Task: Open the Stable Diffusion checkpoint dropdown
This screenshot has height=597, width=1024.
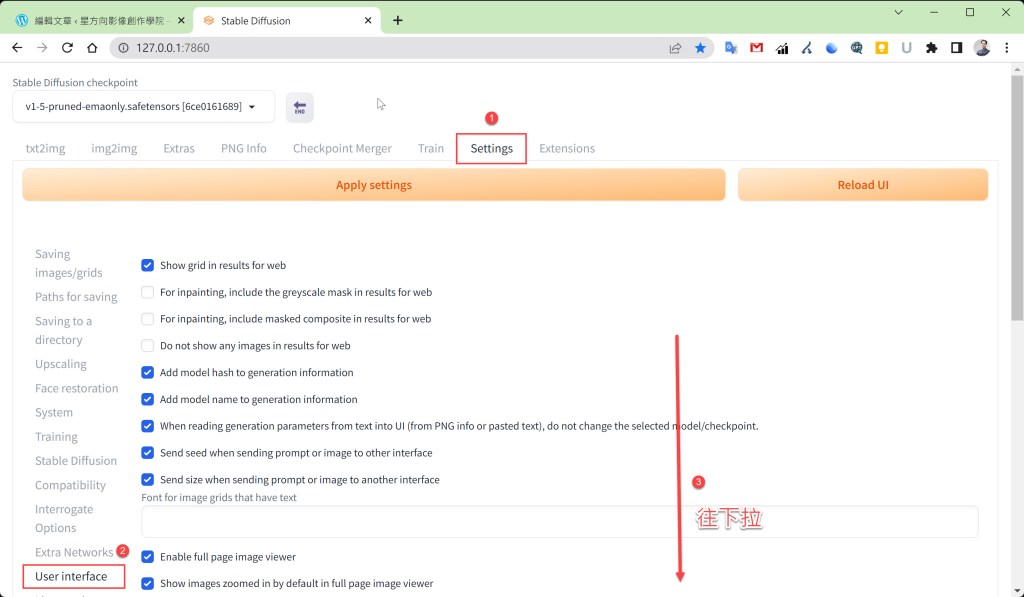Action: click(143, 107)
